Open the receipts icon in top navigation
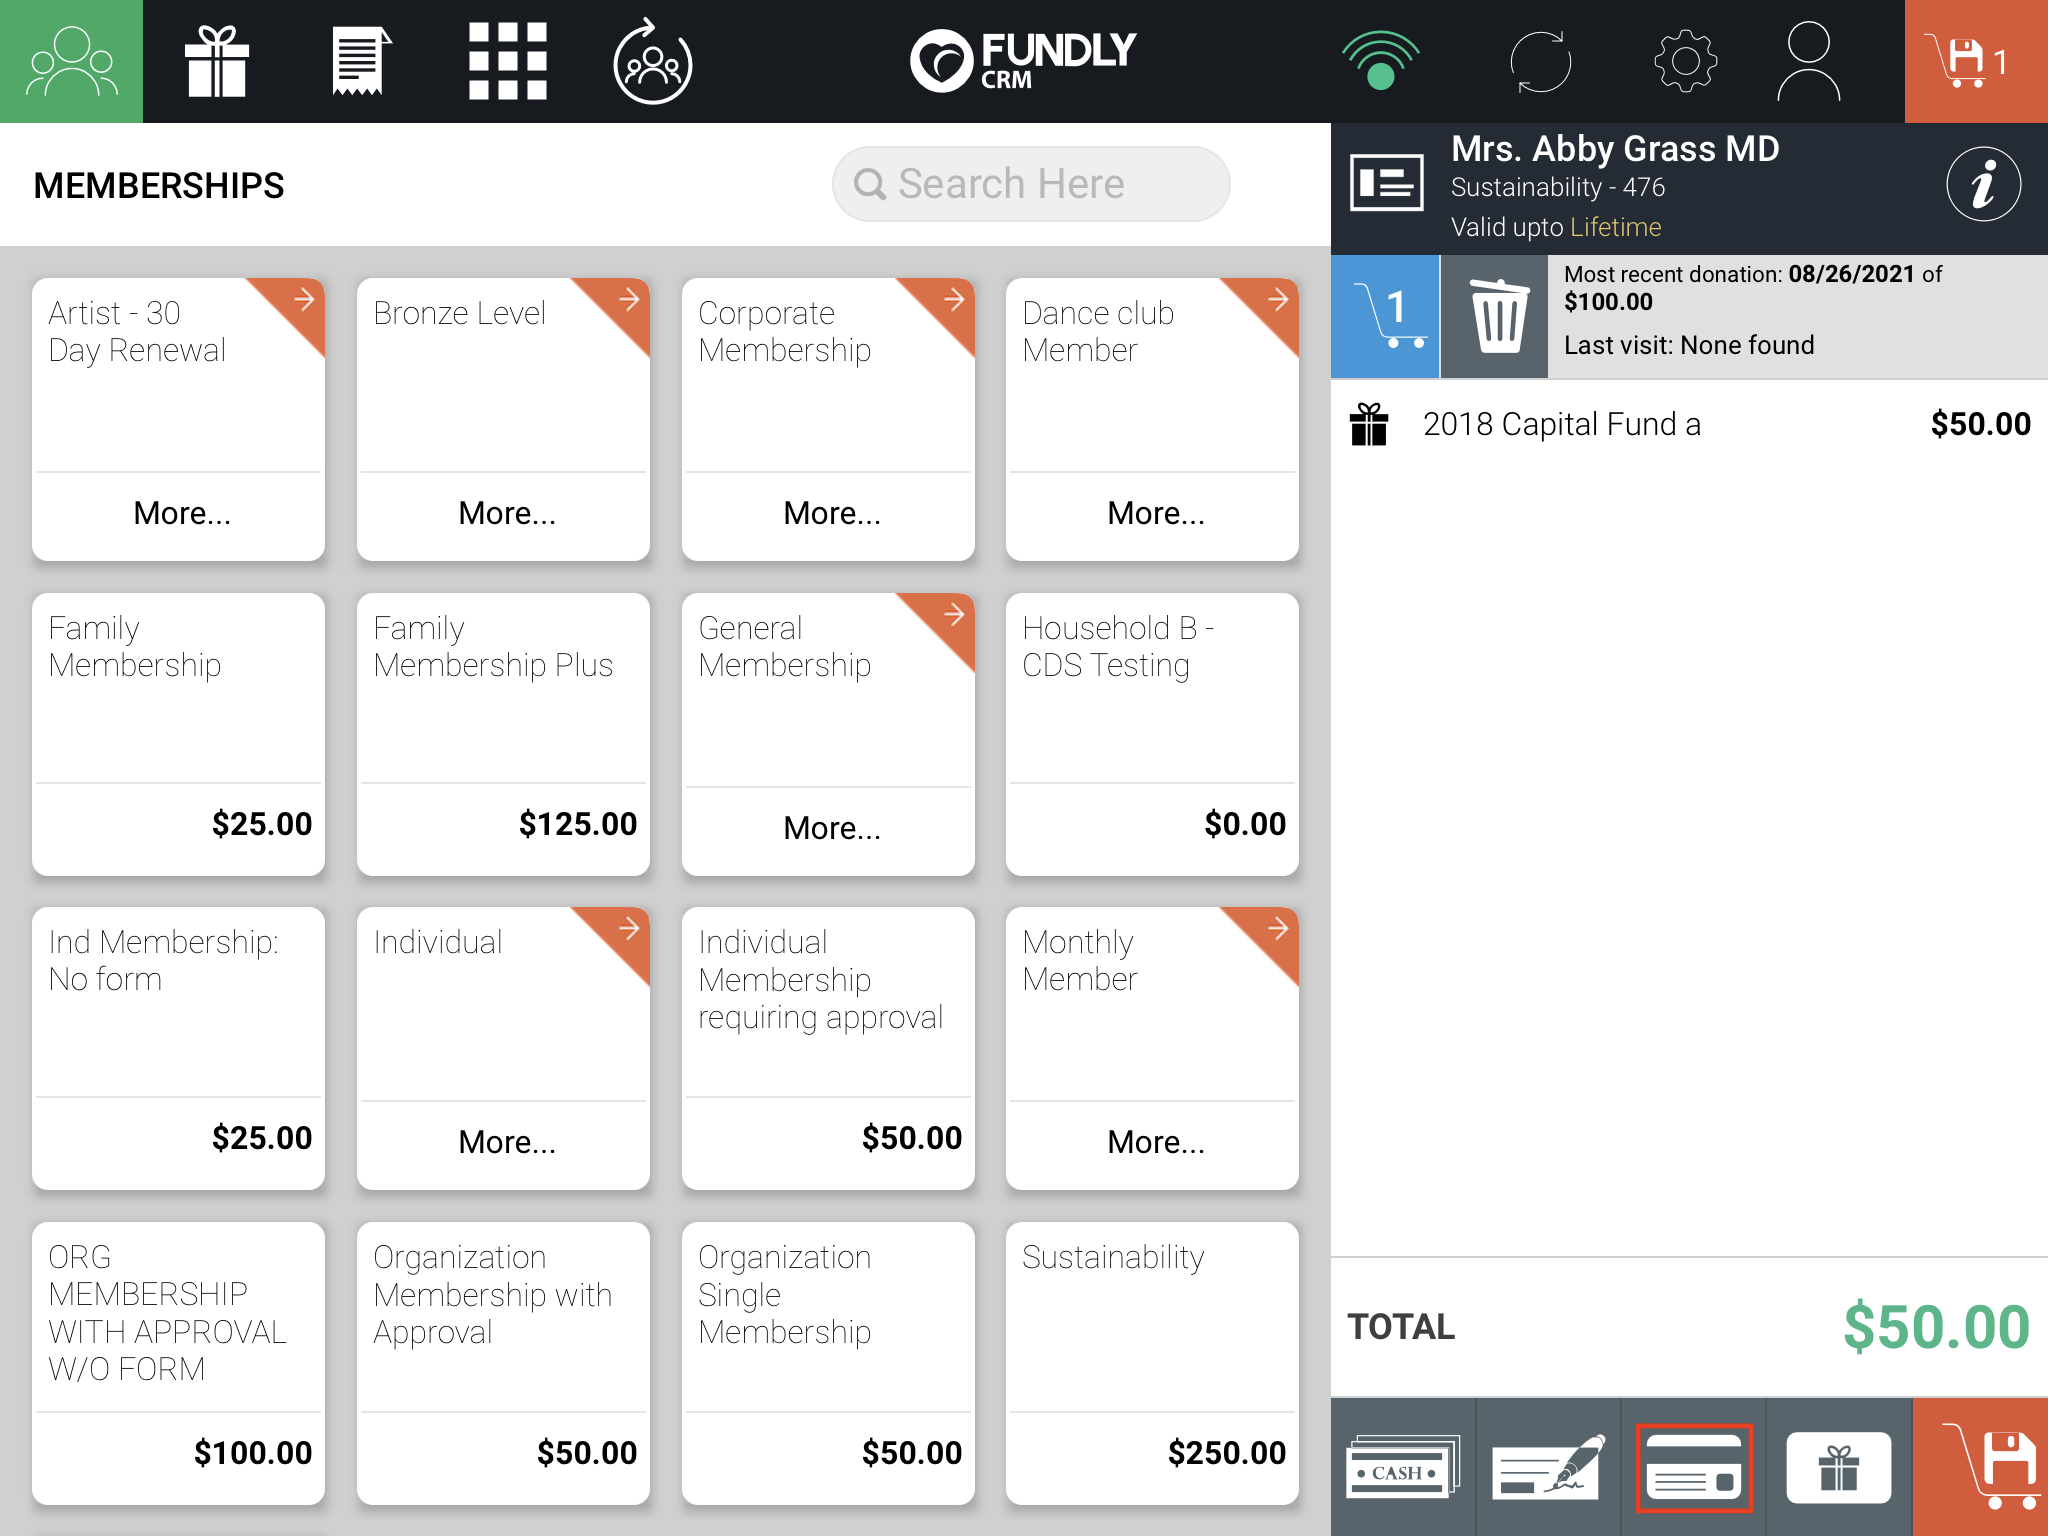2048x1536 pixels. click(x=361, y=62)
